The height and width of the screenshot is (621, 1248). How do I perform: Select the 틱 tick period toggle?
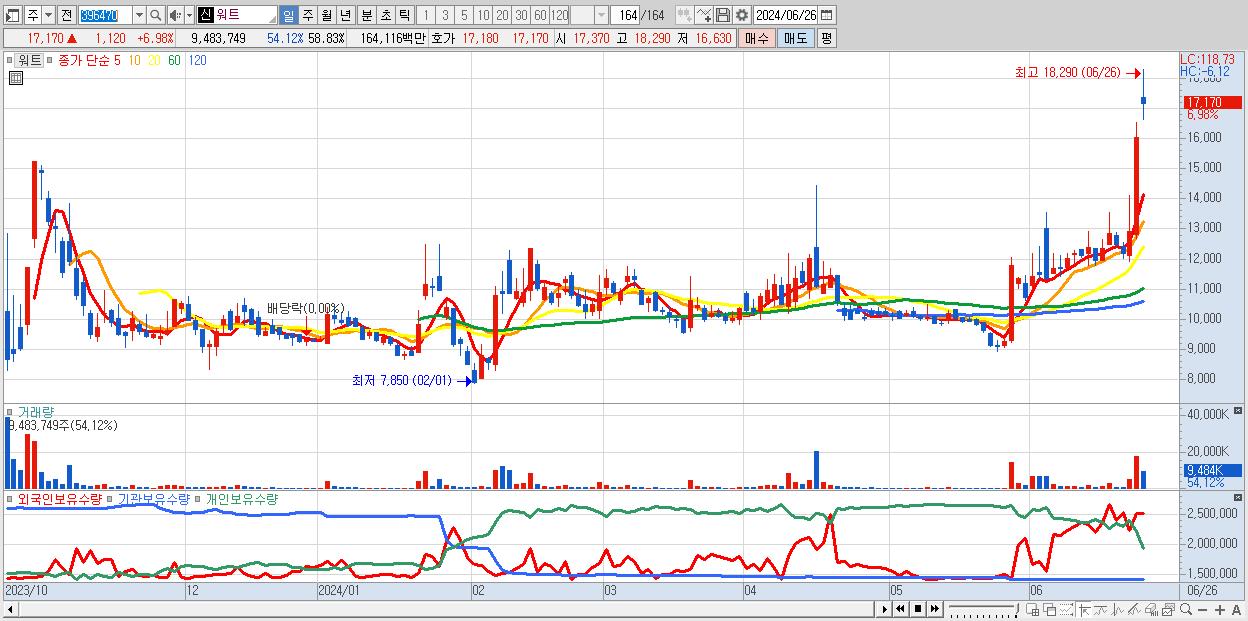(404, 15)
